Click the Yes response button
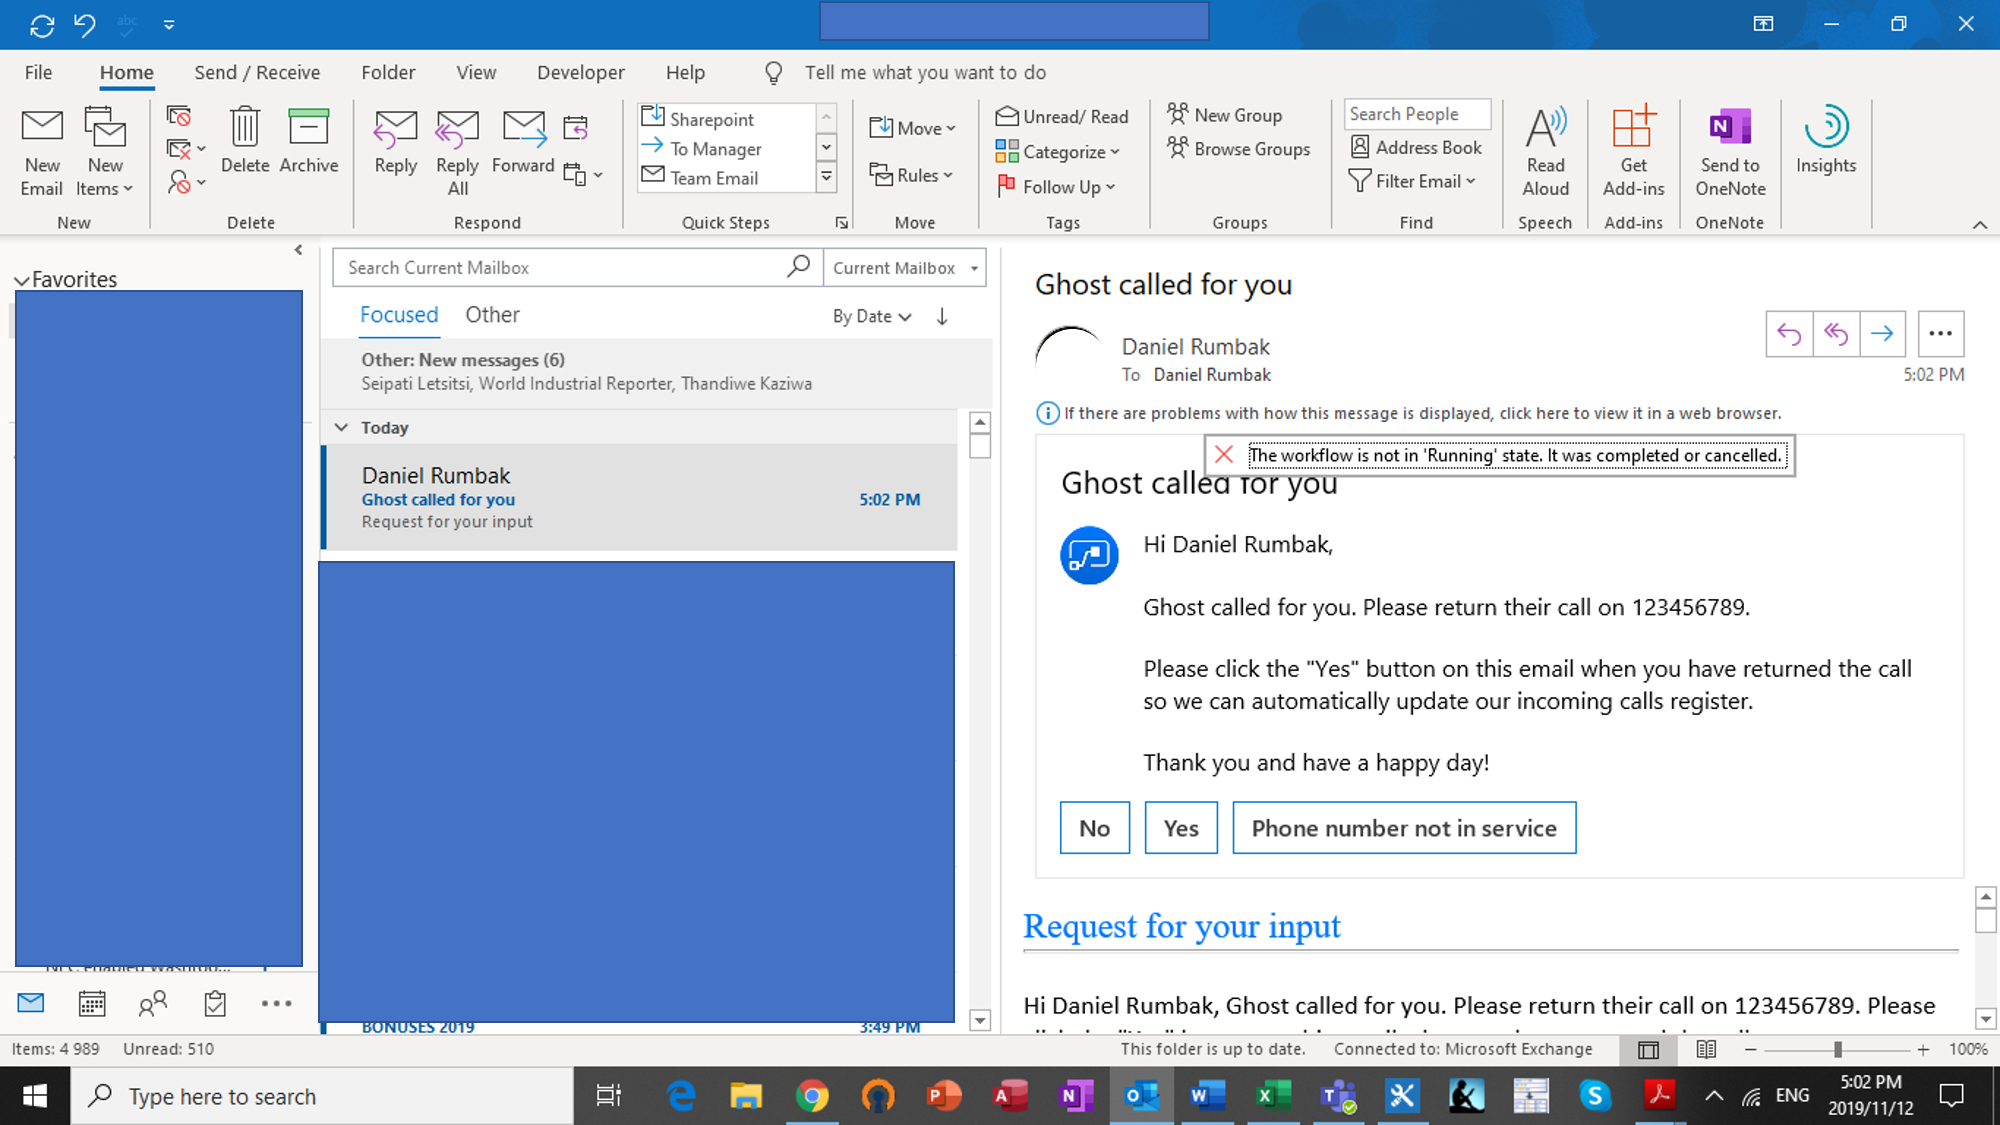Image resolution: width=2000 pixels, height=1125 pixels. [x=1181, y=828]
